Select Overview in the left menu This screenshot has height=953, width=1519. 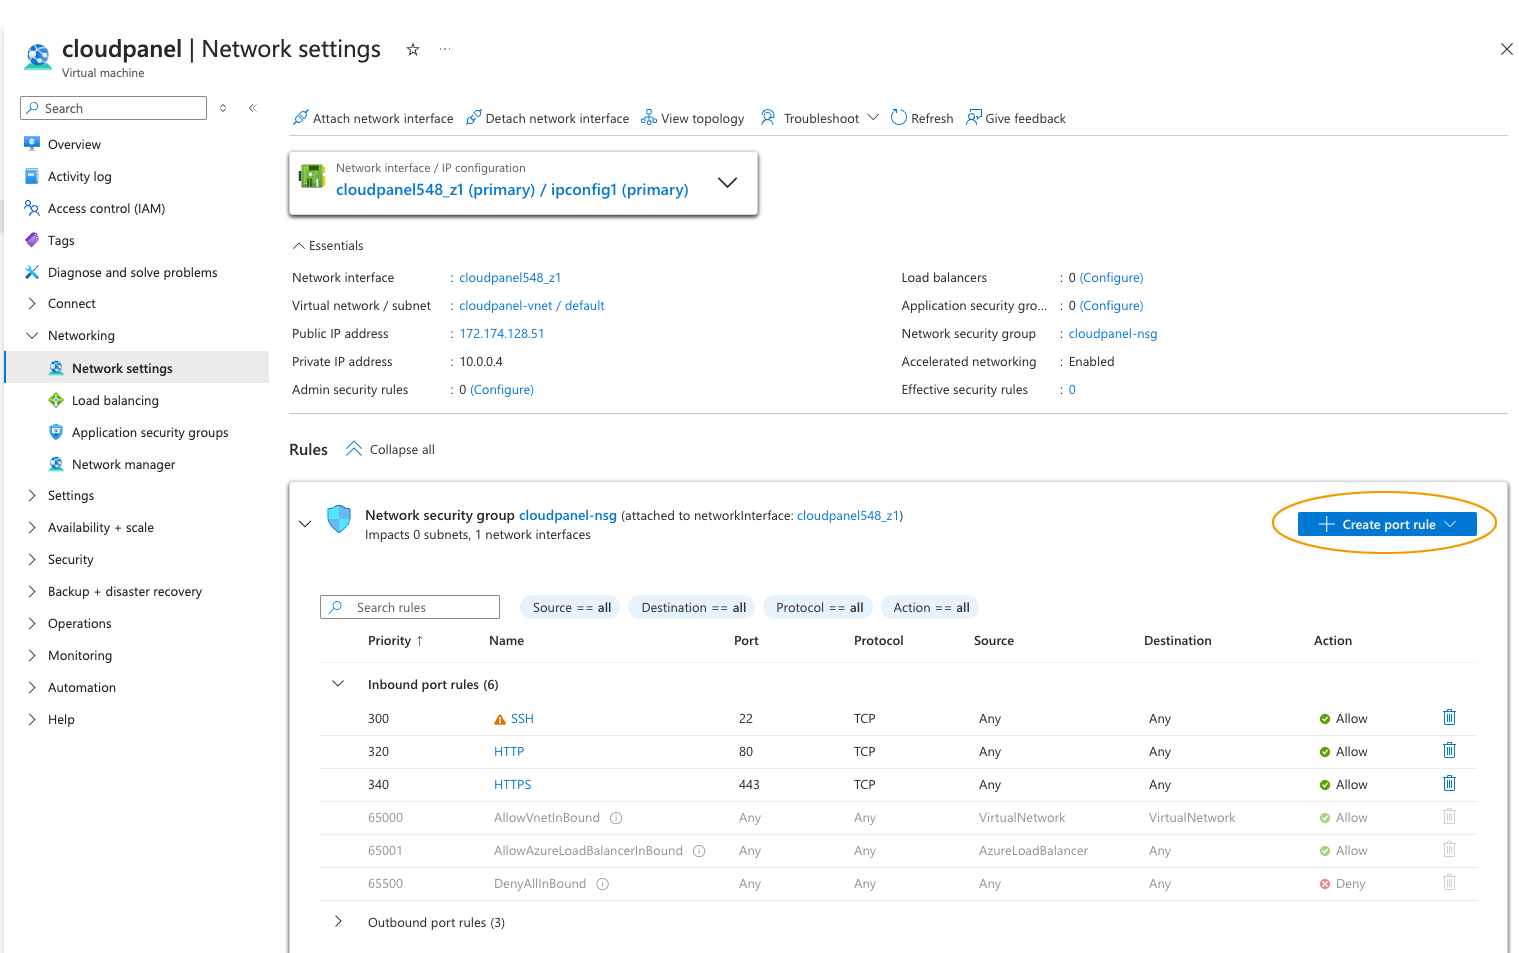point(74,144)
